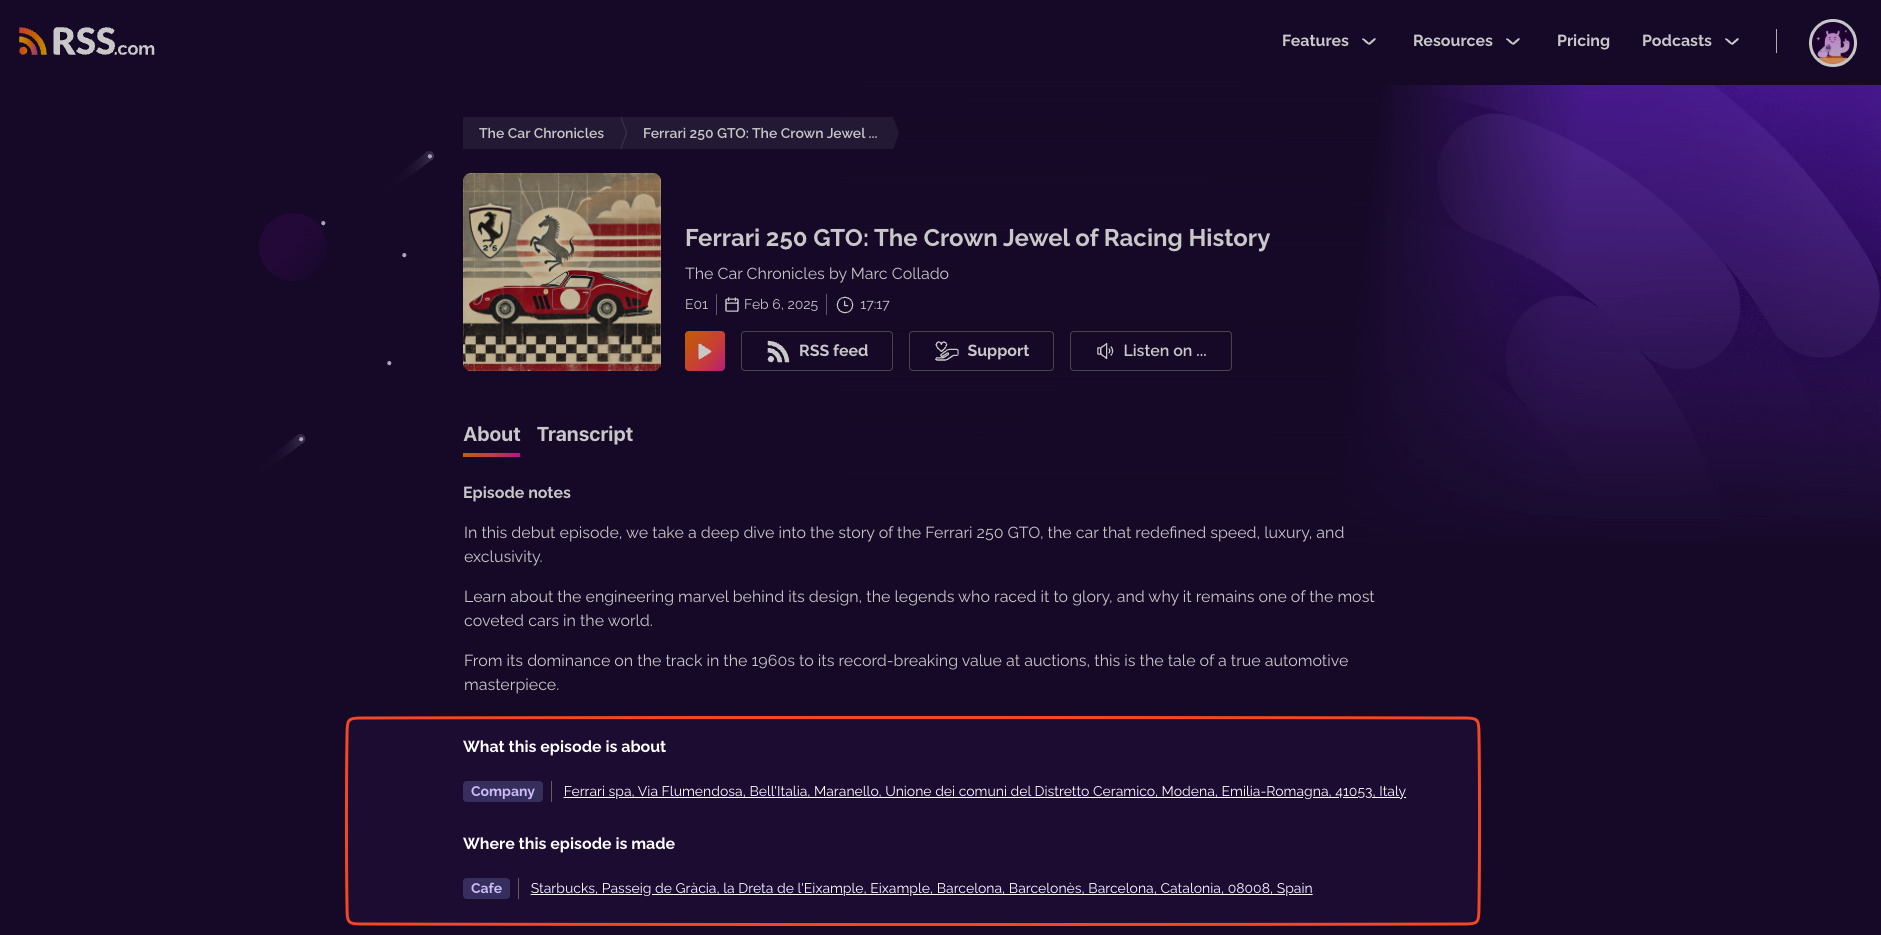Select the About tab
Image resolution: width=1881 pixels, height=935 pixels.
tap(491, 435)
